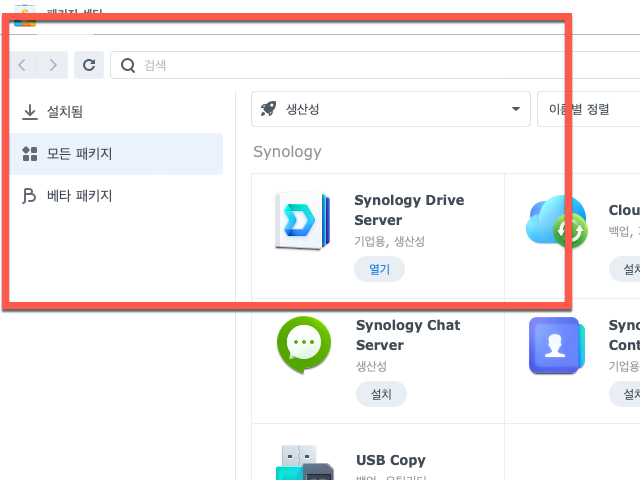Click 기업용, 생산성 tags under Drive Server

[389, 241]
